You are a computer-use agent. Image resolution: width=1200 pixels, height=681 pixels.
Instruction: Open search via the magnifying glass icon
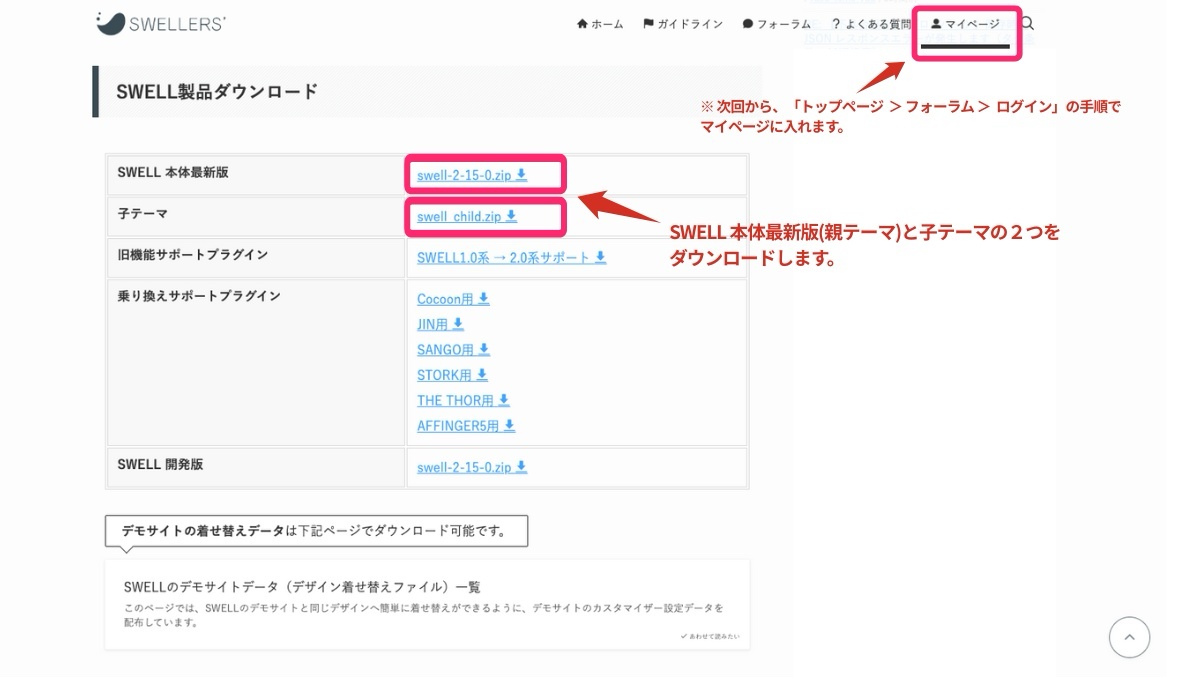1028,24
